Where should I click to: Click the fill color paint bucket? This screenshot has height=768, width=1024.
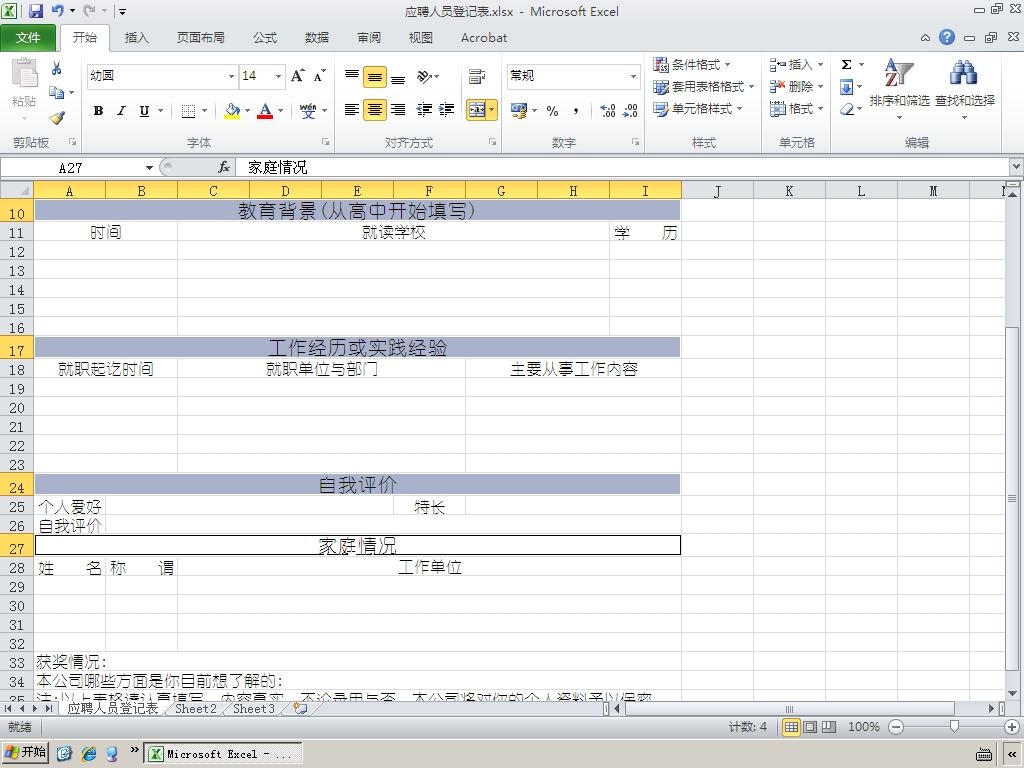pyautogui.click(x=232, y=110)
